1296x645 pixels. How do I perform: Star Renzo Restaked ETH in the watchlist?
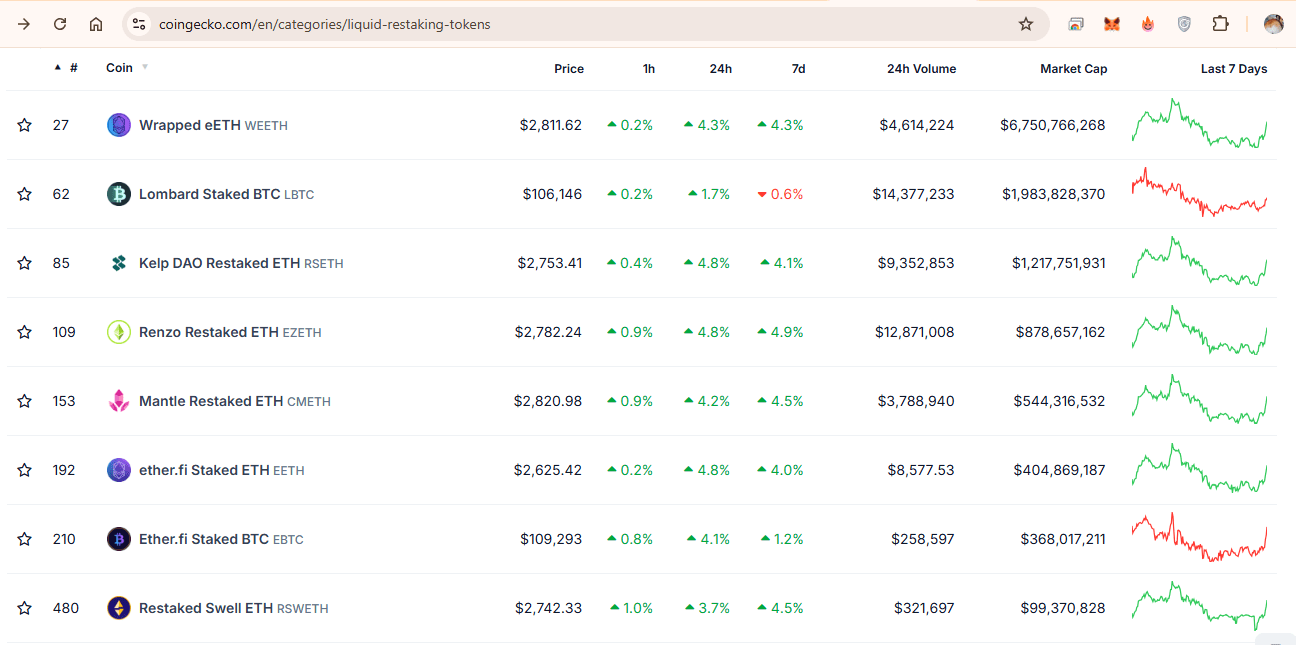click(24, 332)
